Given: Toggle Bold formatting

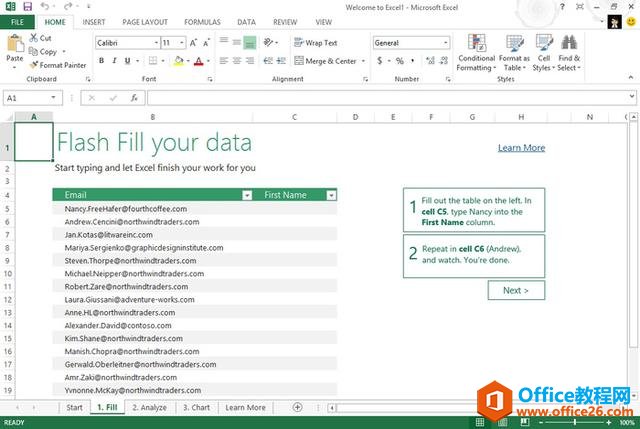Looking at the screenshot, I should tap(101, 61).
